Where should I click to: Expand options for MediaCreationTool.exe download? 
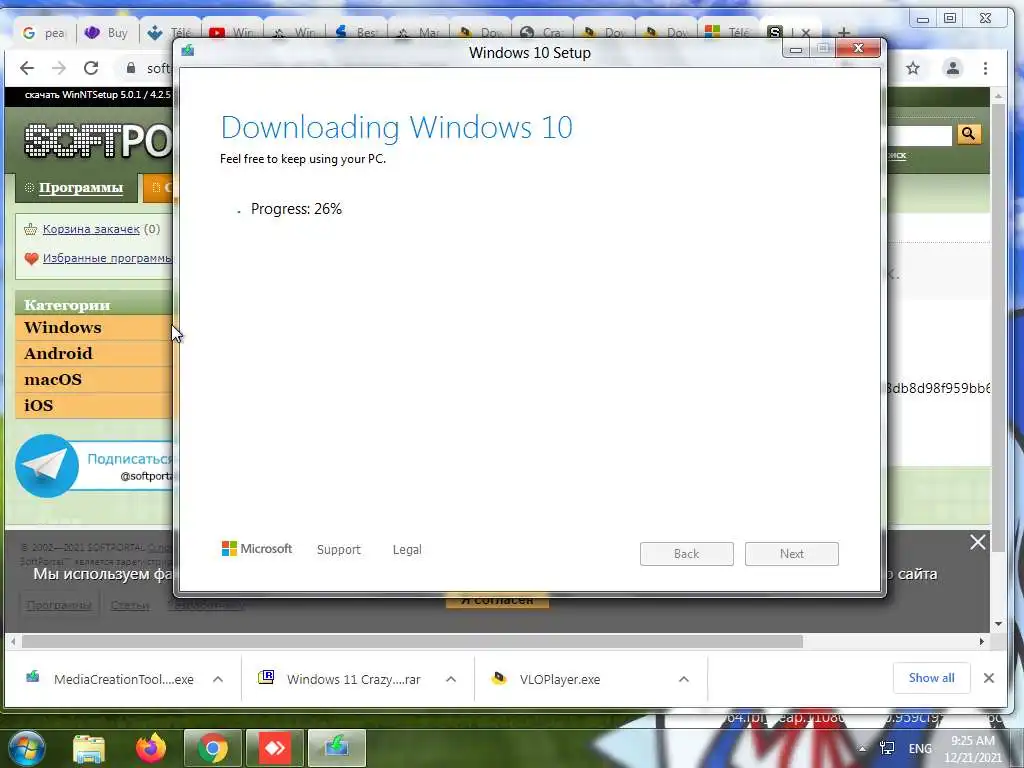point(218,679)
